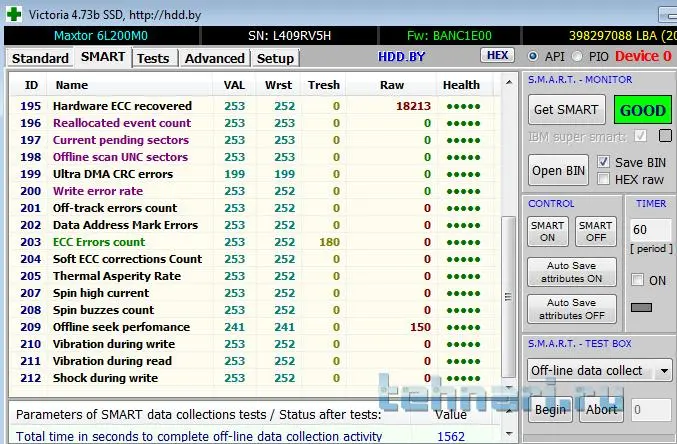Click the SMART ON button
Image resolution: width=677 pixels, height=444 pixels.
pos(547,232)
